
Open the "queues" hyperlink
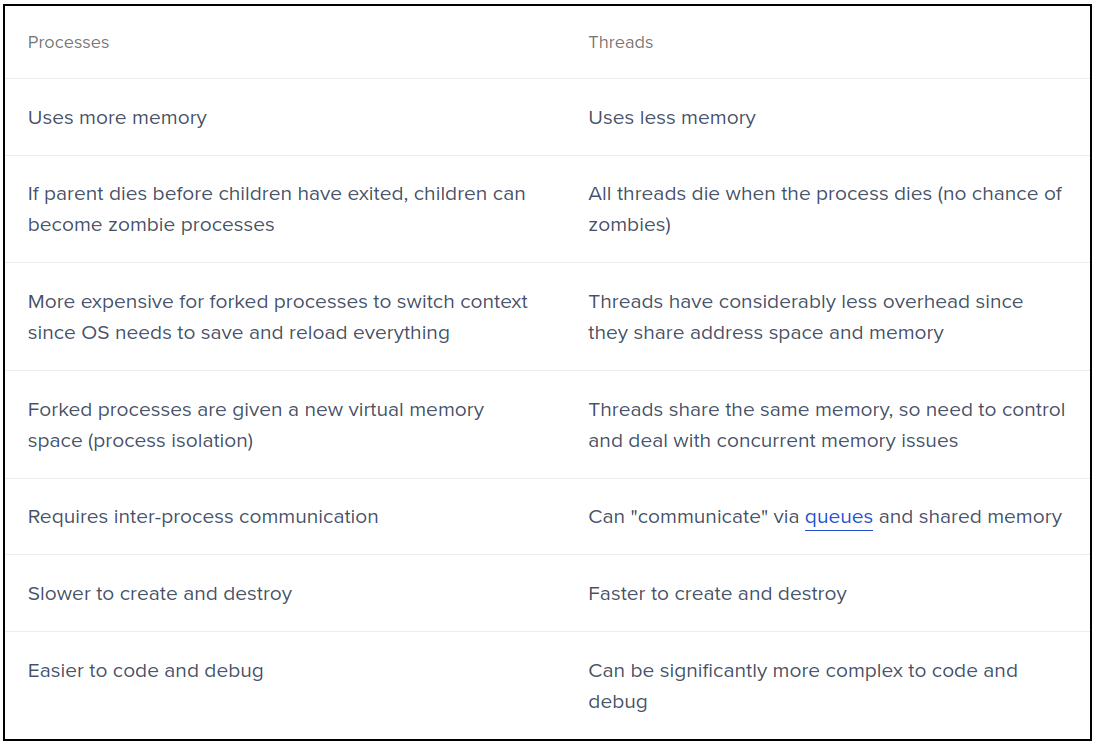pyautogui.click(x=838, y=517)
